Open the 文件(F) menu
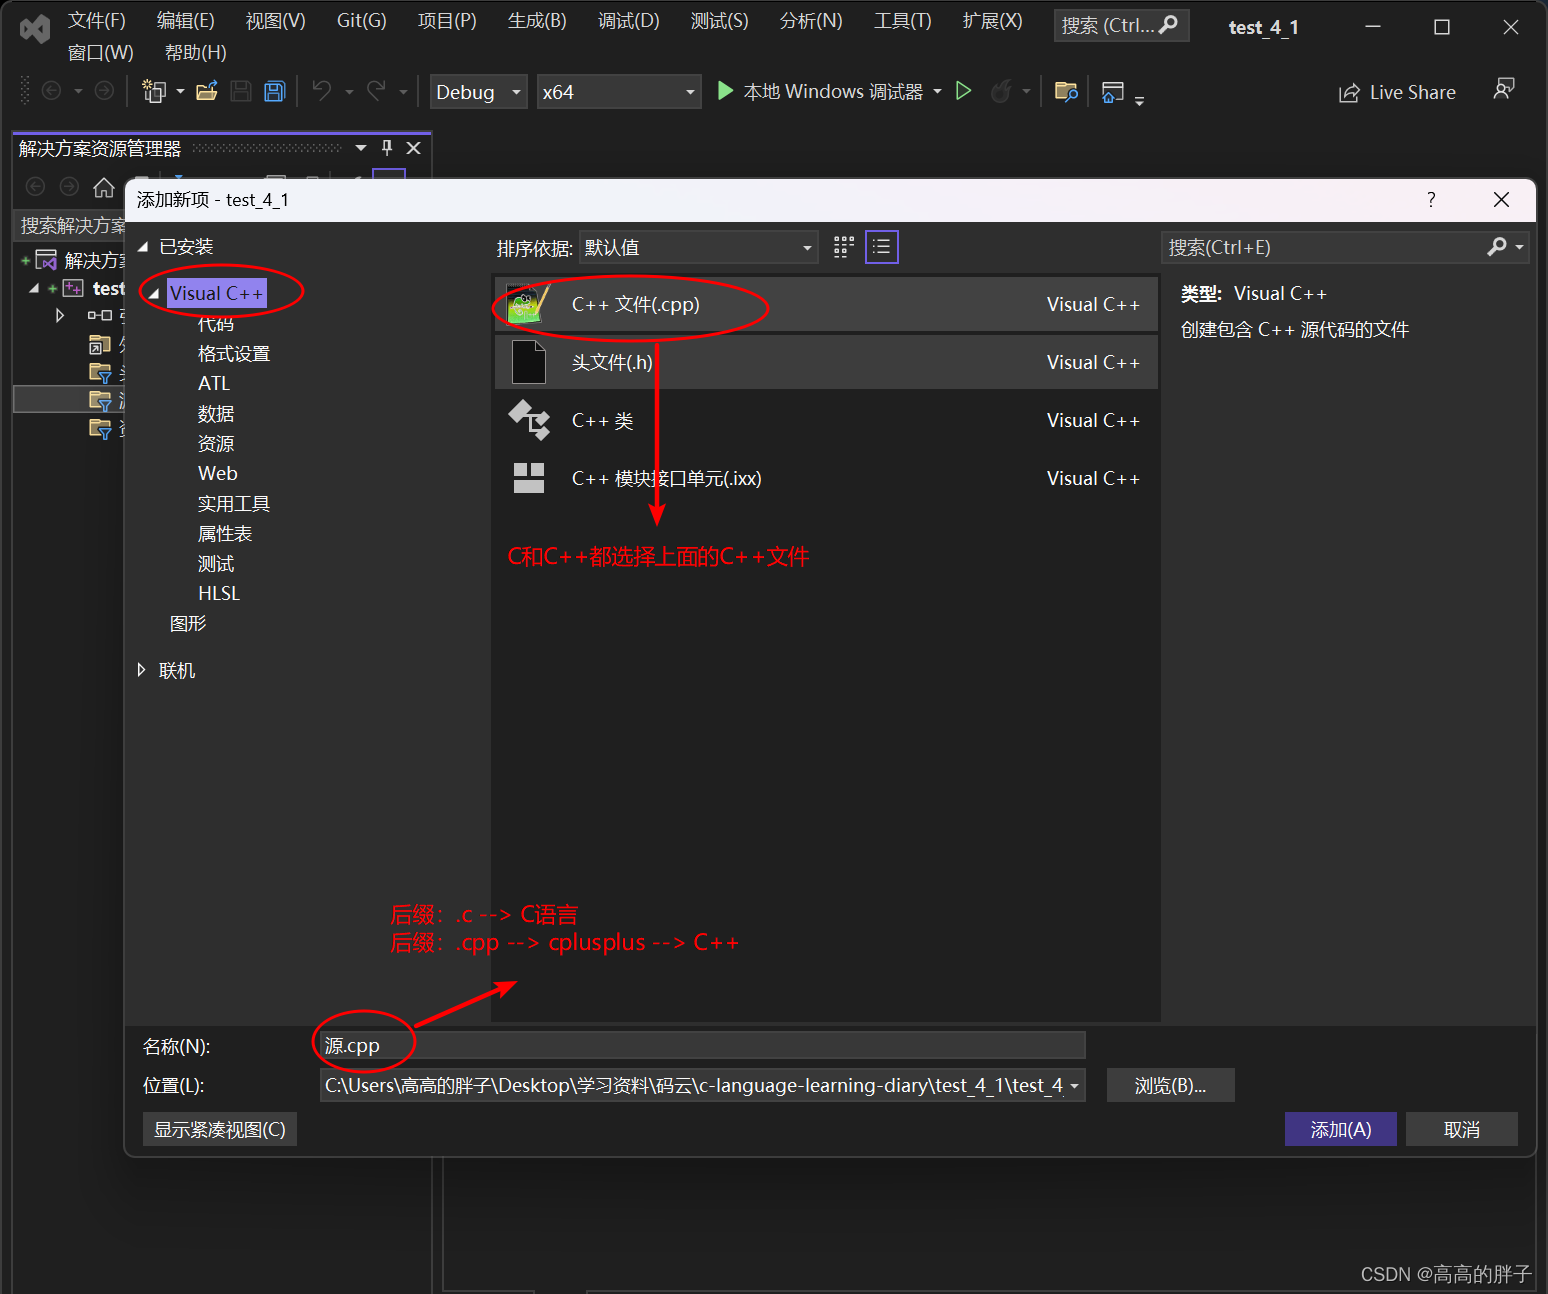Image resolution: width=1548 pixels, height=1294 pixels. [x=97, y=21]
